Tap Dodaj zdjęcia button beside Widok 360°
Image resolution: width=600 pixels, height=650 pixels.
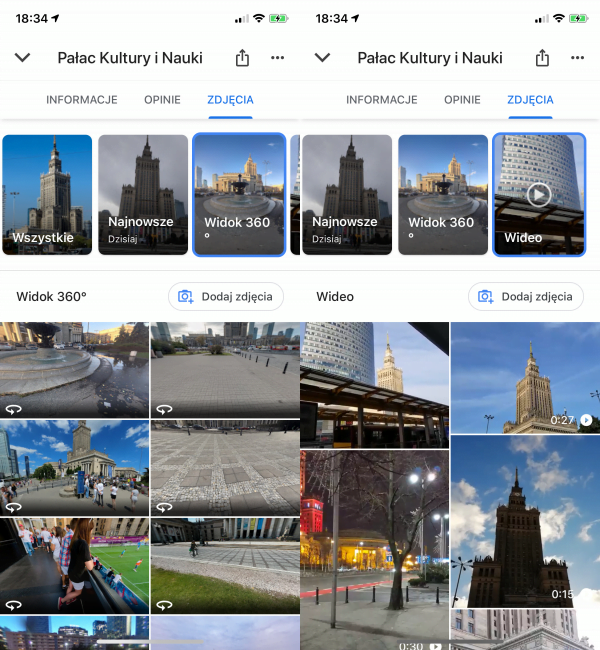226,296
